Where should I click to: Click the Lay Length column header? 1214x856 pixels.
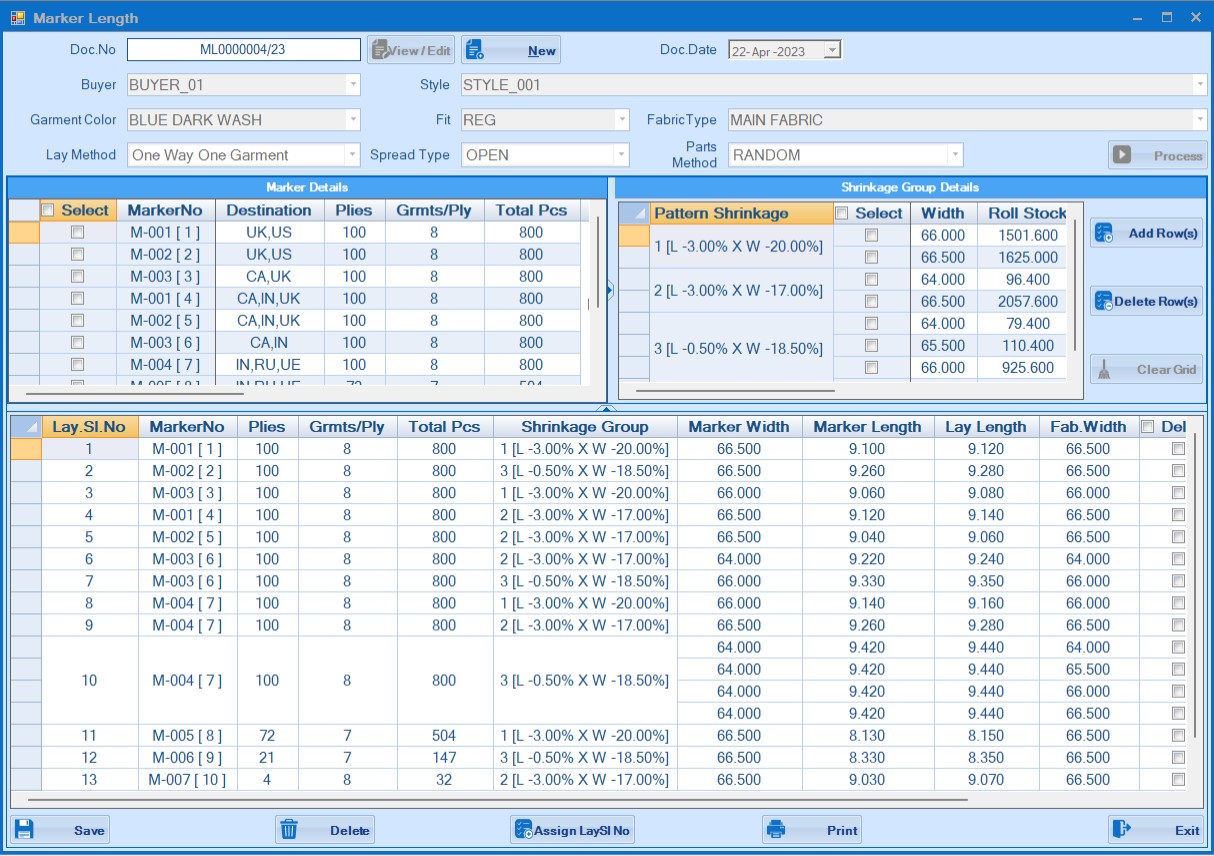click(x=986, y=427)
